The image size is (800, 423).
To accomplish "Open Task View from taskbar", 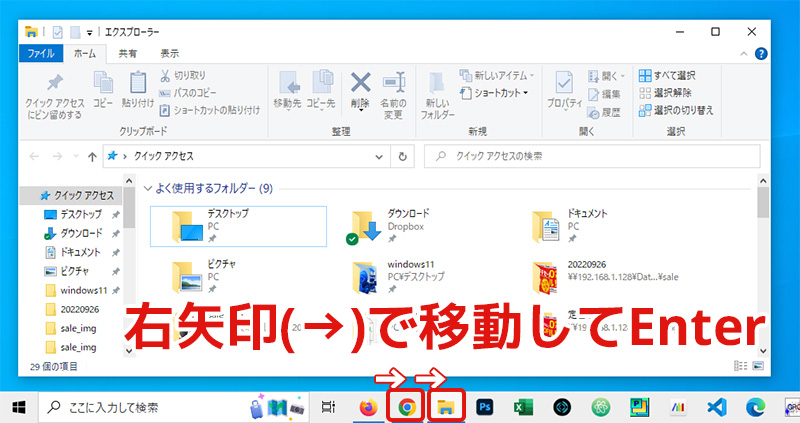I will tap(329, 407).
